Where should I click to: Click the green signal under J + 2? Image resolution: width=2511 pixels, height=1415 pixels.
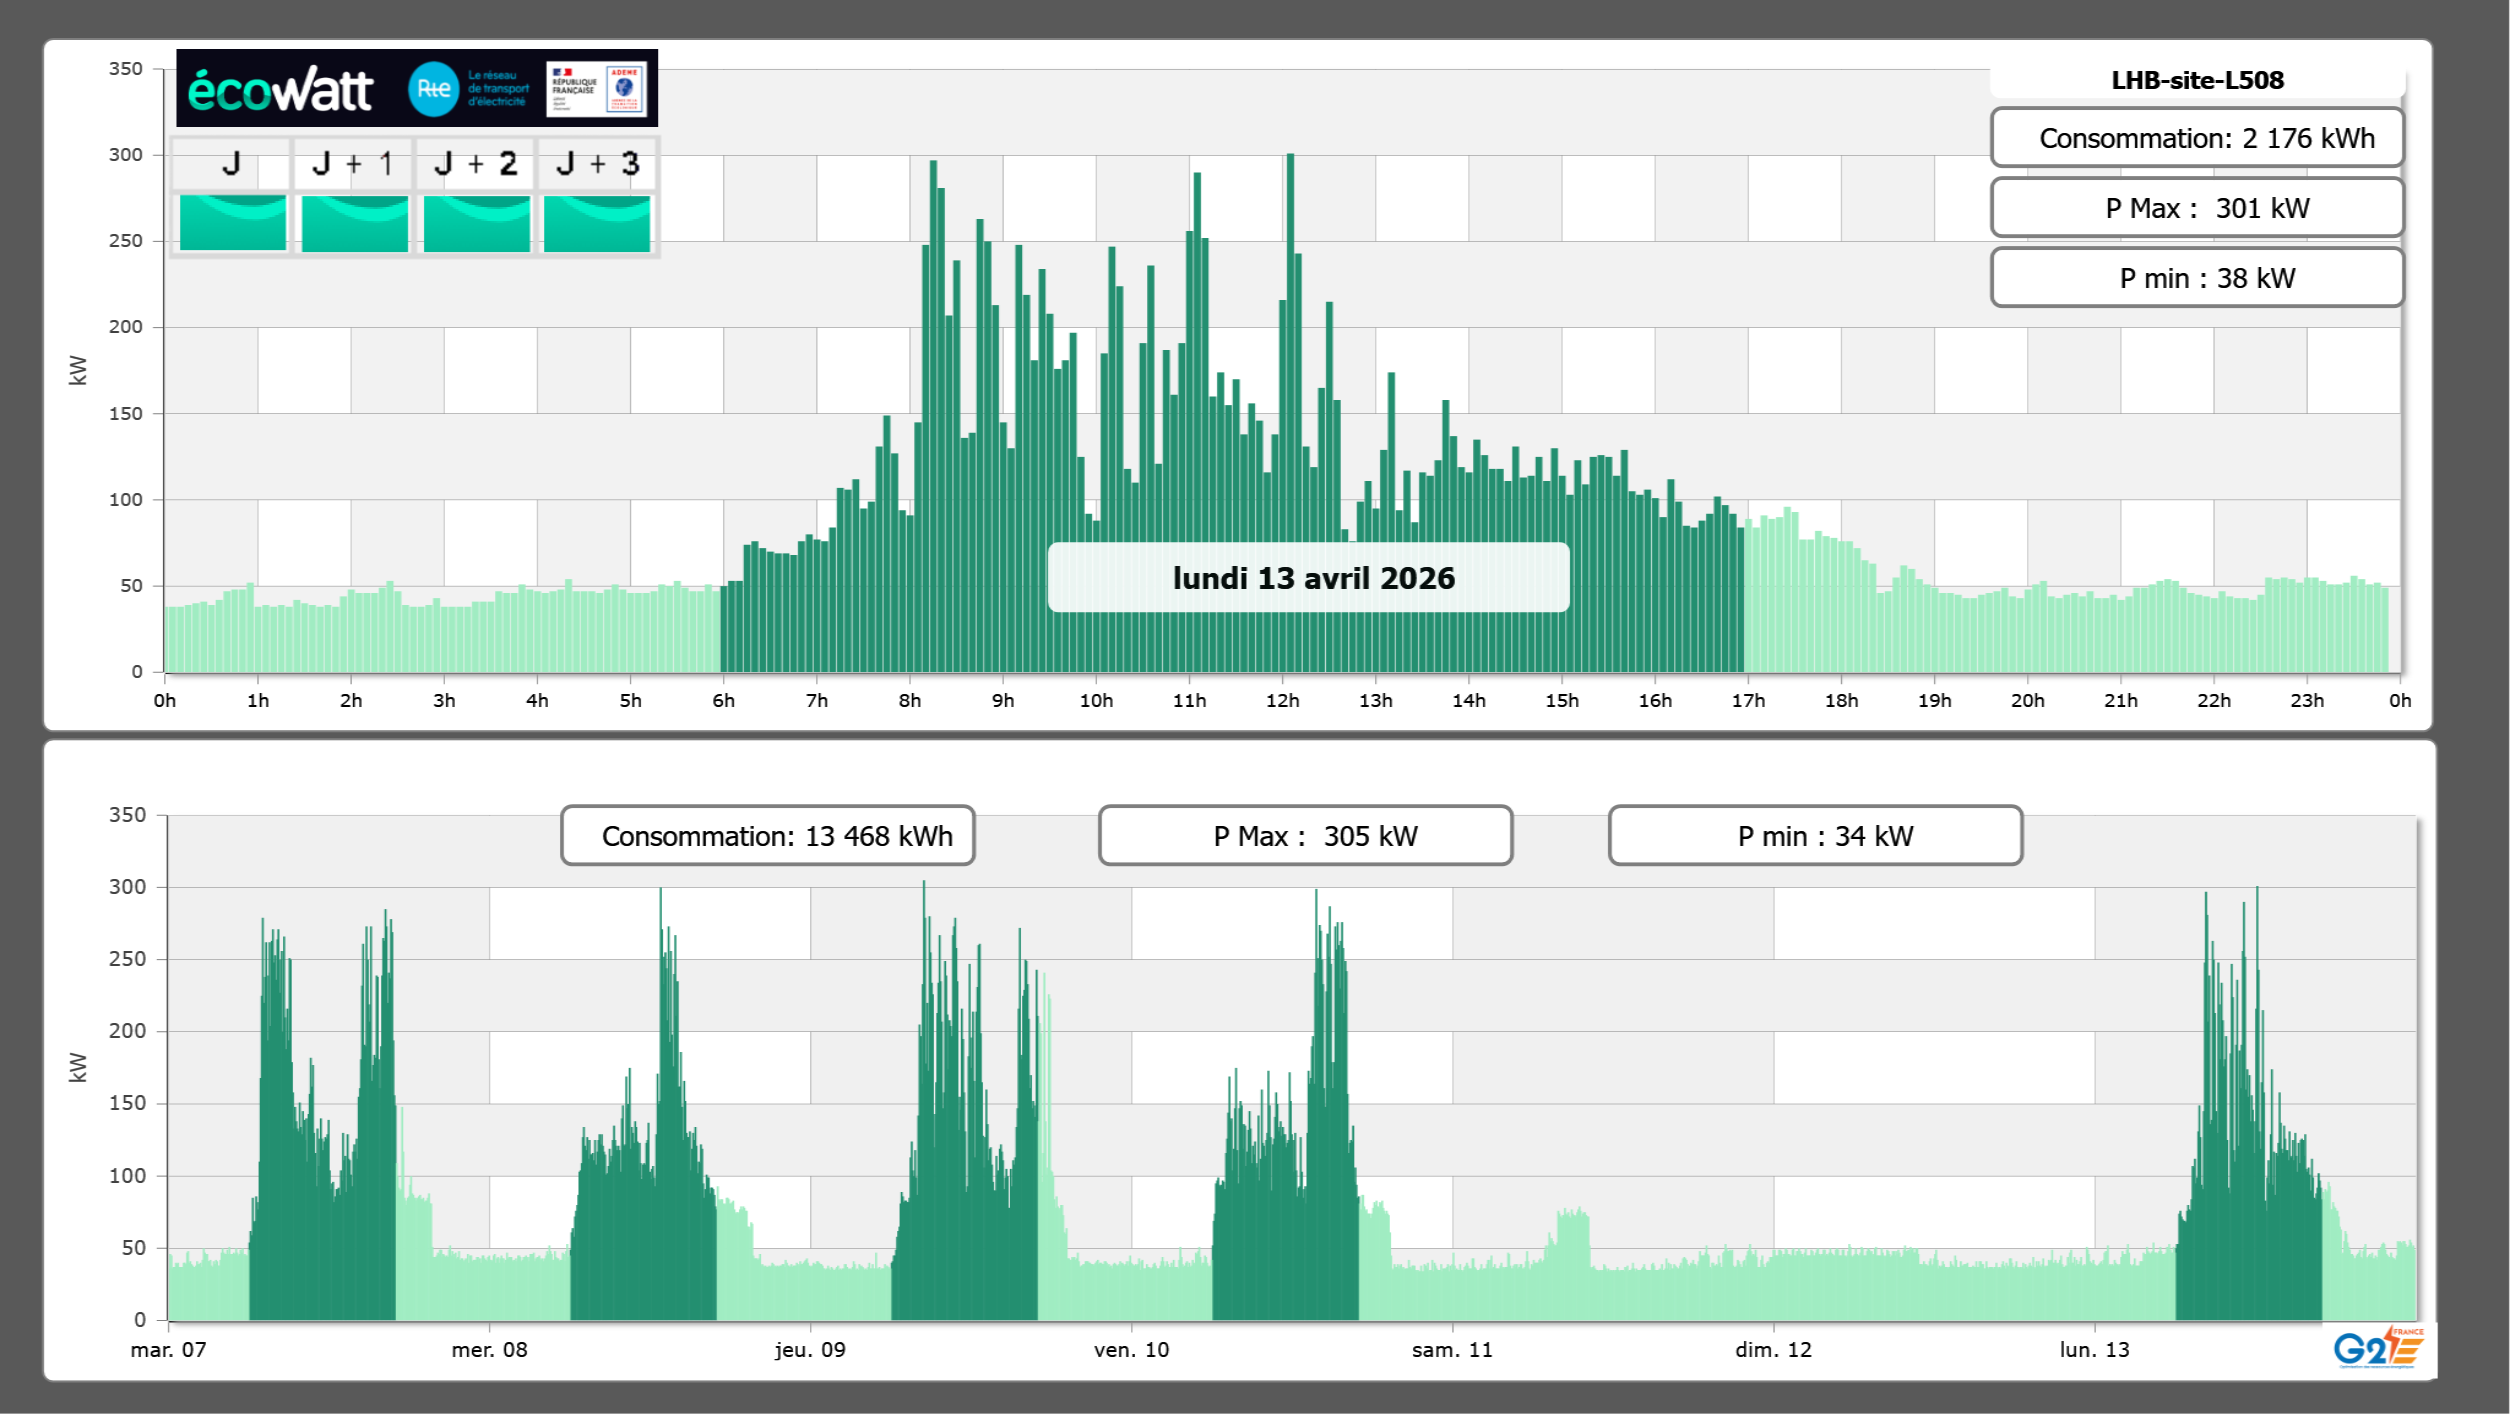pos(476,223)
